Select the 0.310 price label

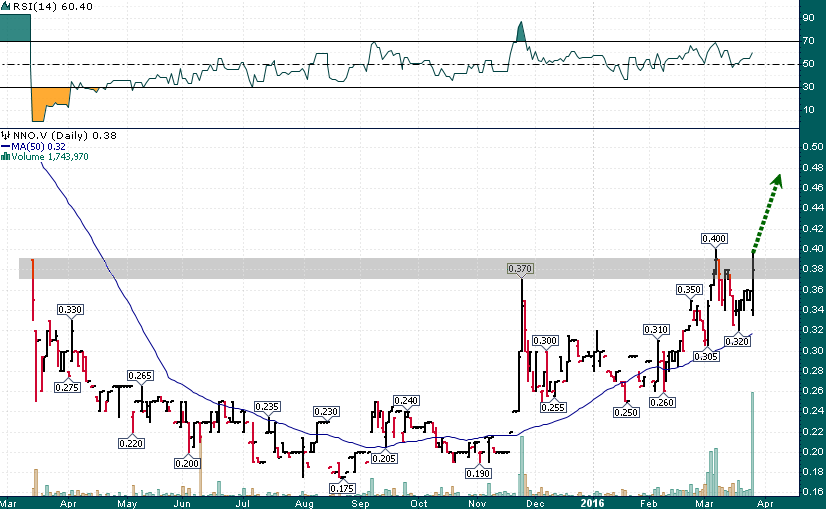point(656,330)
